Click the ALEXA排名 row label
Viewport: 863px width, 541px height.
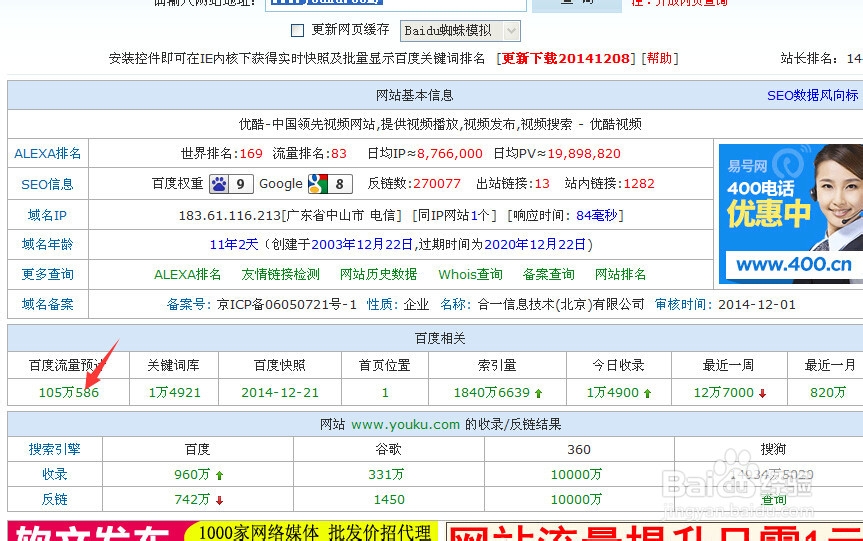tap(47, 153)
